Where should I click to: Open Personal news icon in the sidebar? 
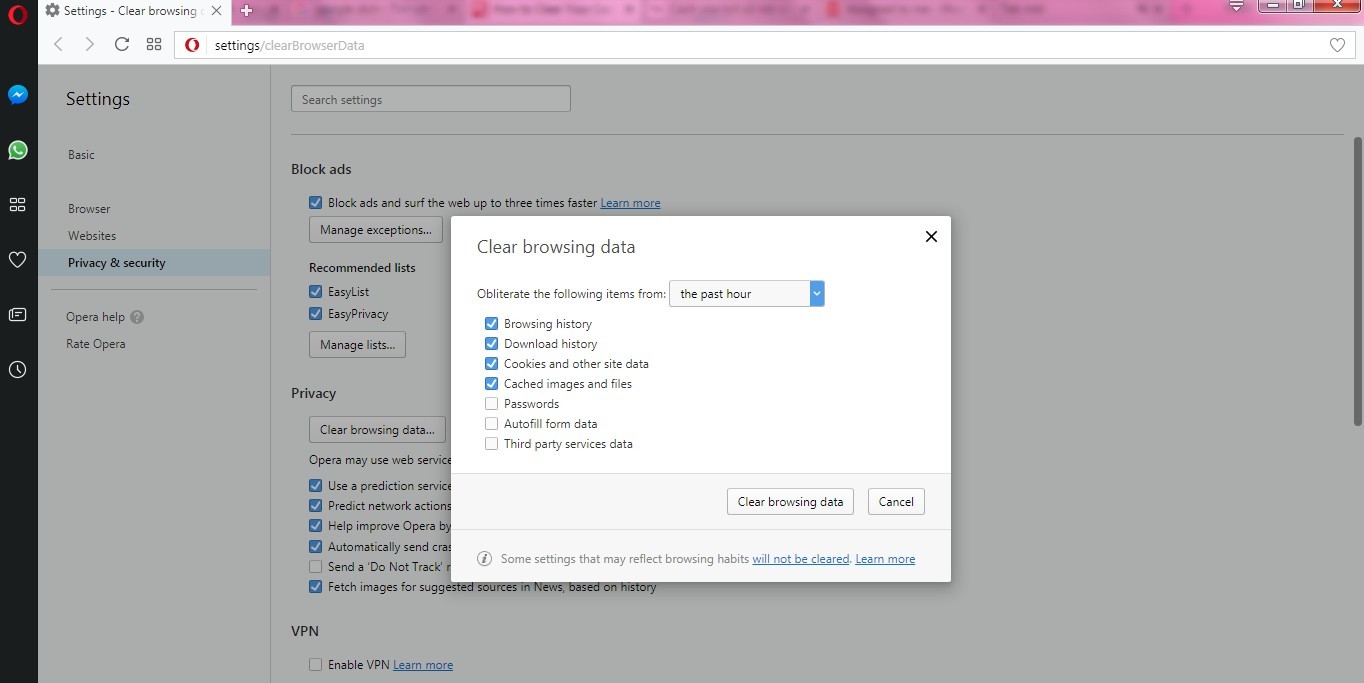(x=17, y=314)
